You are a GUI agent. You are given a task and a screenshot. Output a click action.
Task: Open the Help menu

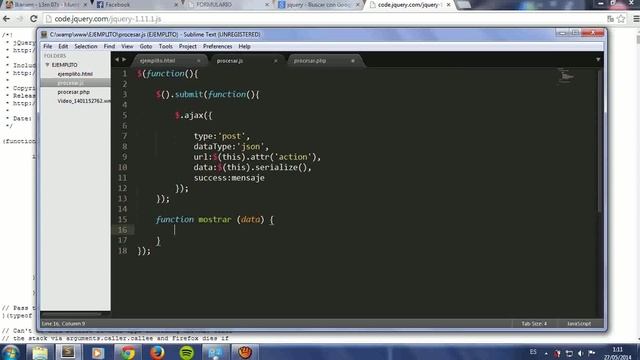click(244, 47)
